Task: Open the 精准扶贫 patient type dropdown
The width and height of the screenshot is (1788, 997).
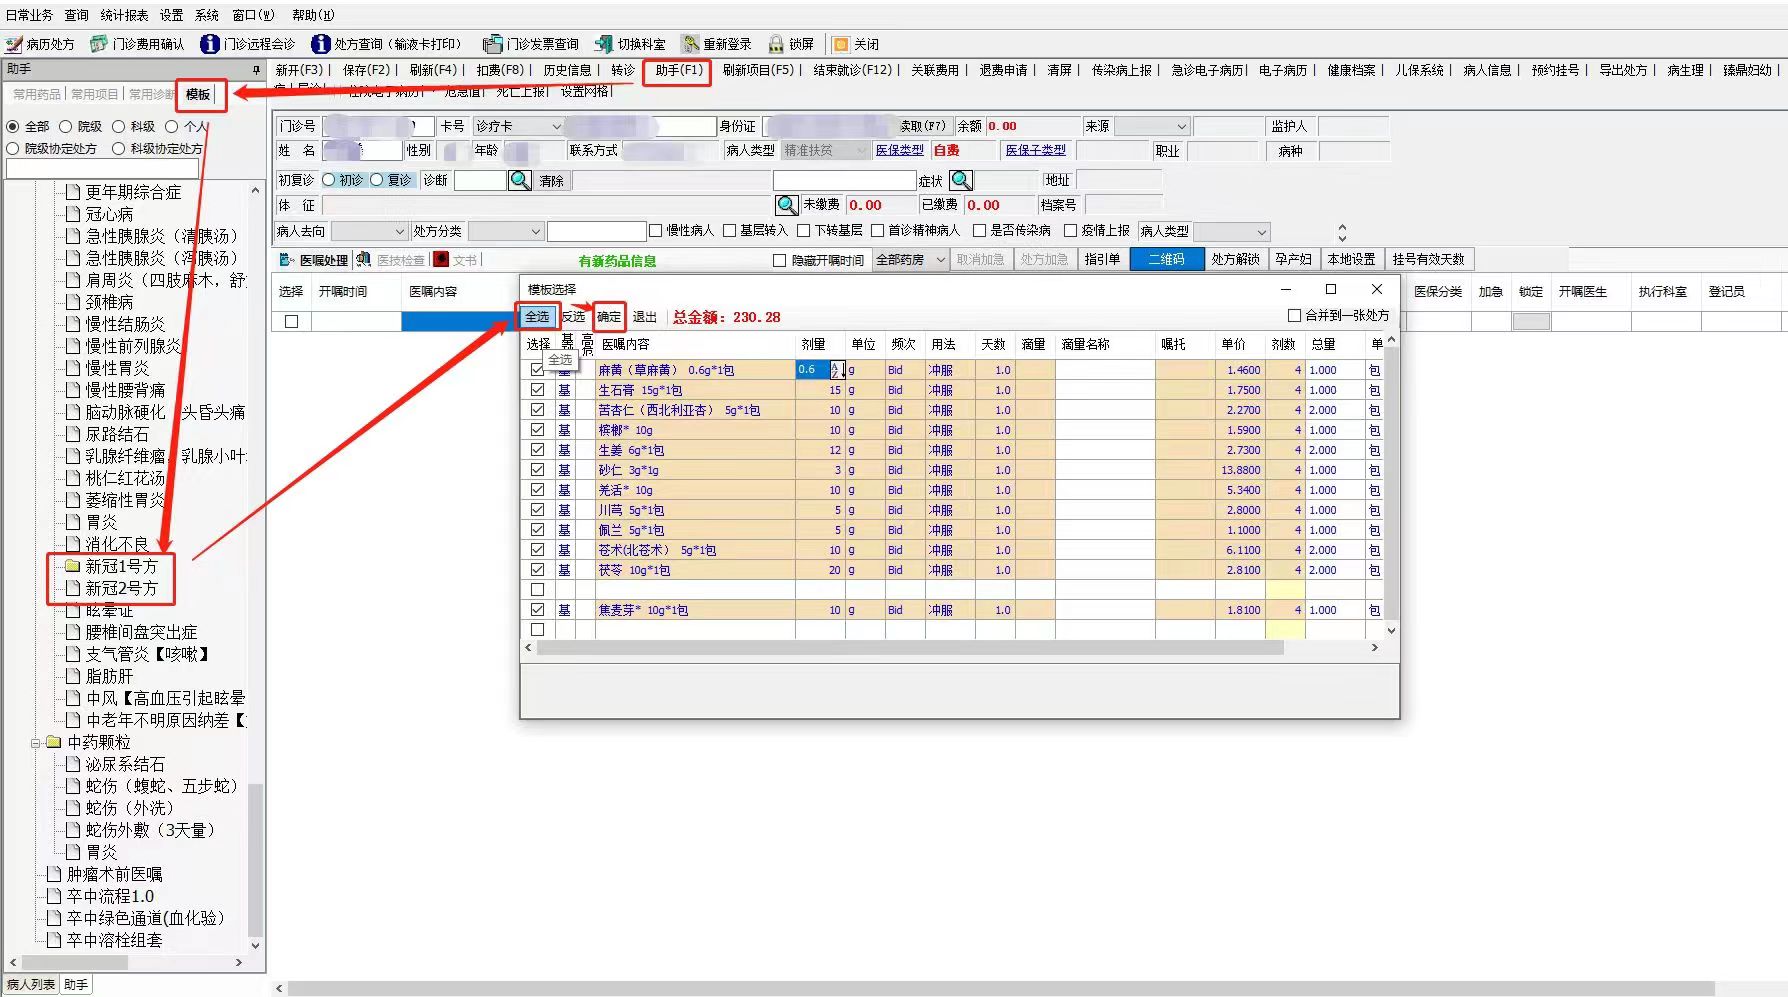Action: [x=862, y=151]
